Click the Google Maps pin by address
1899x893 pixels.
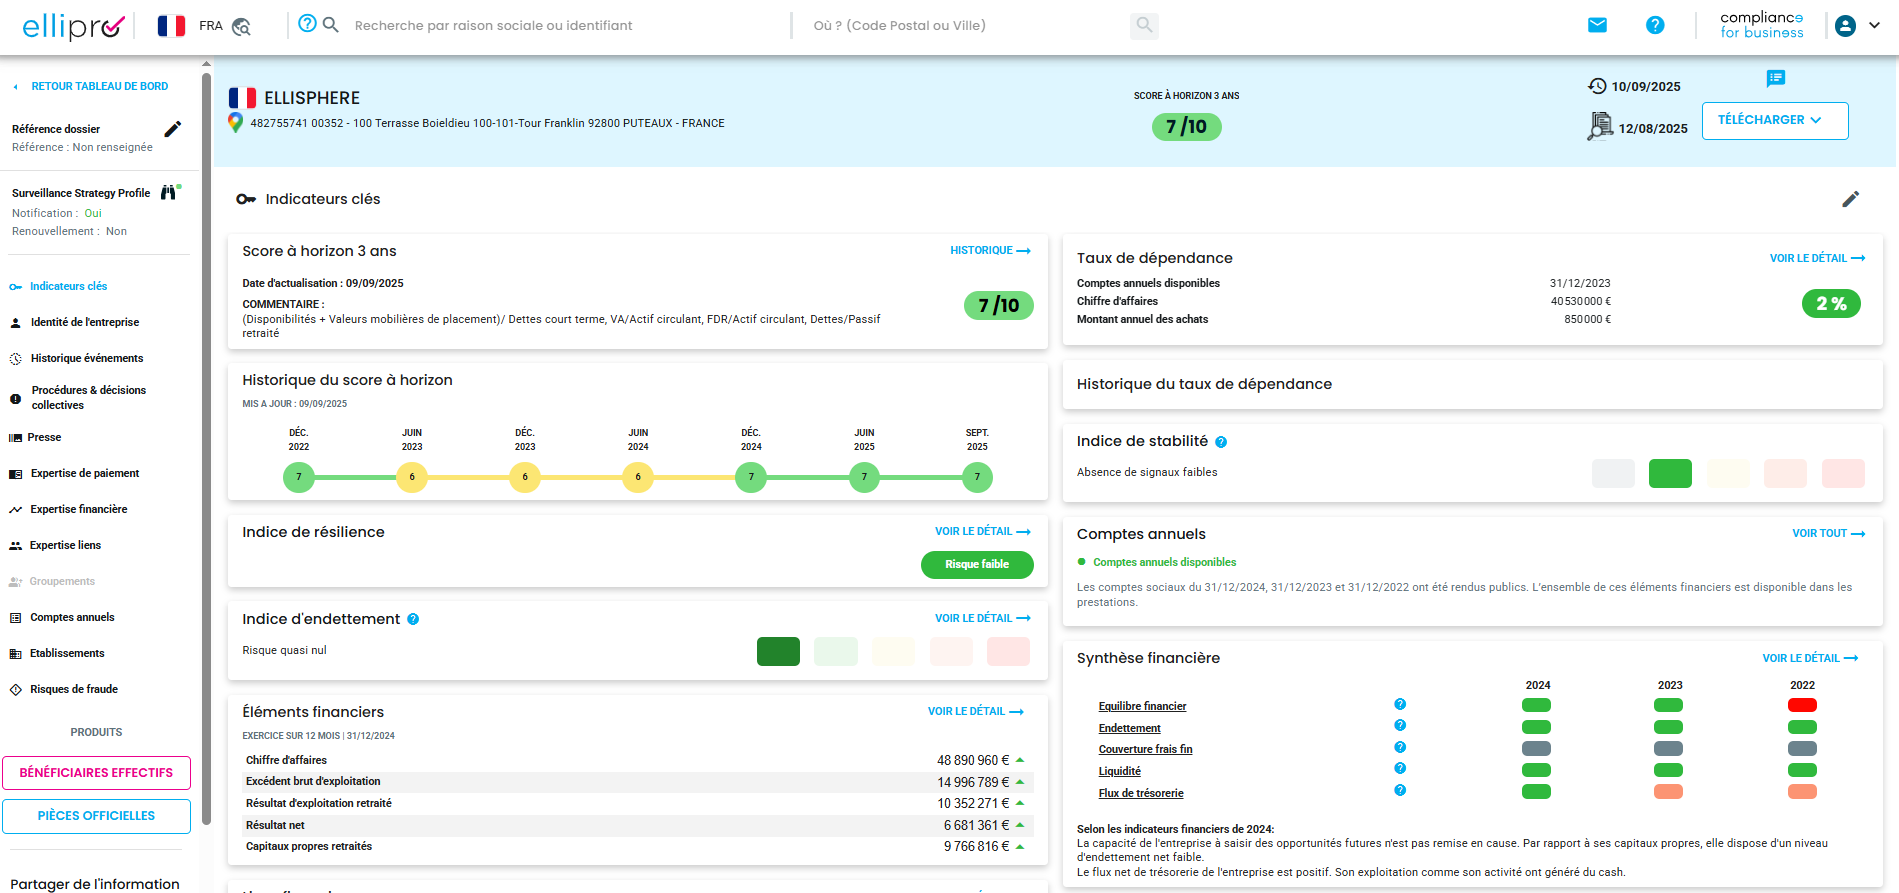click(x=235, y=123)
